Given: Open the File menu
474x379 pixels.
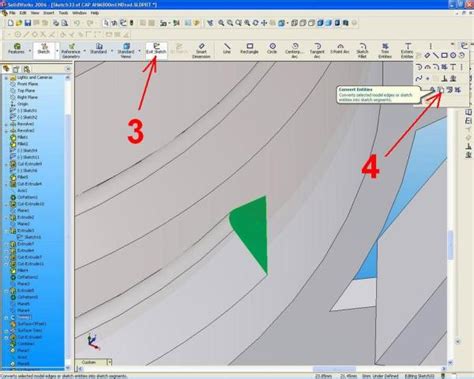Looking at the screenshot, I should click(12, 13).
